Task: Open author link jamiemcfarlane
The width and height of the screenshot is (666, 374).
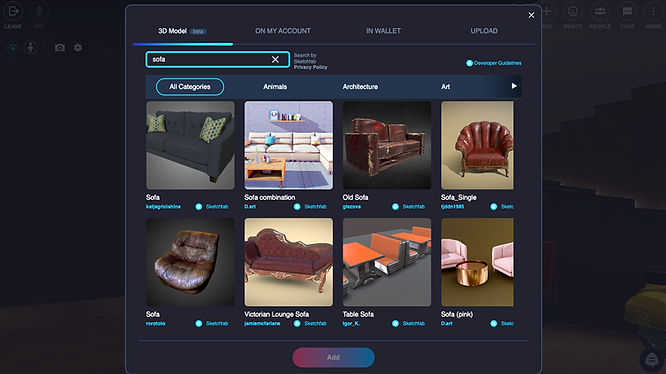Action: (x=262, y=323)
